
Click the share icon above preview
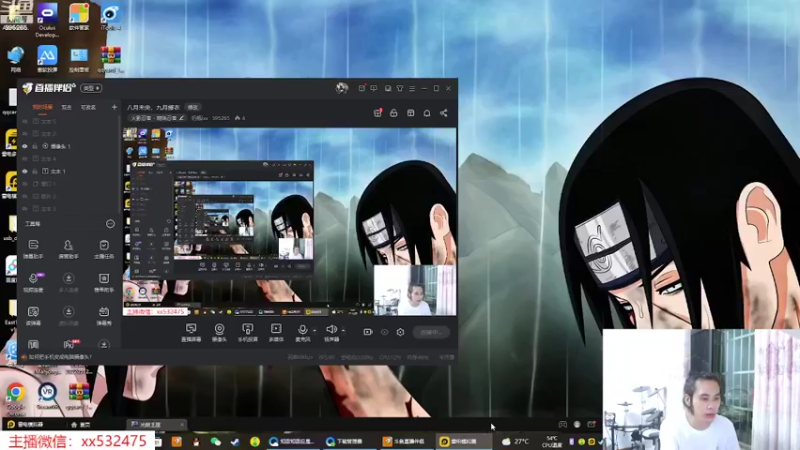[x=444, y=113]
